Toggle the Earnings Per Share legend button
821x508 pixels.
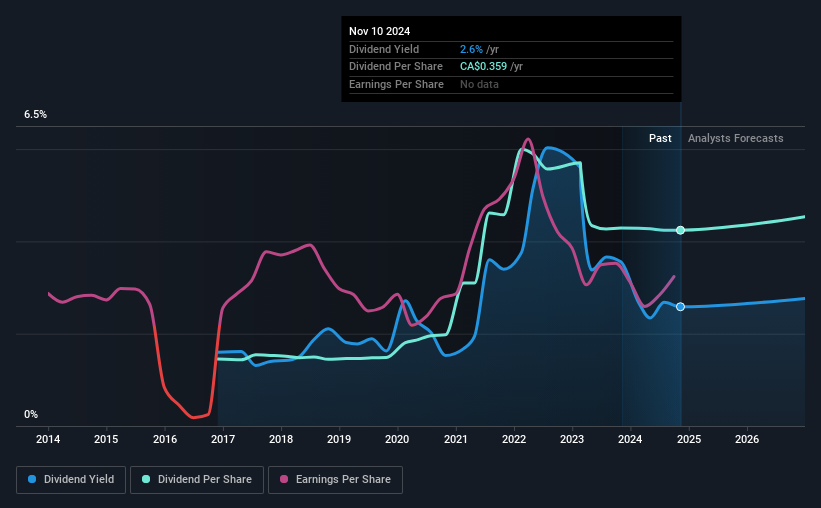(x=335, y=480)
